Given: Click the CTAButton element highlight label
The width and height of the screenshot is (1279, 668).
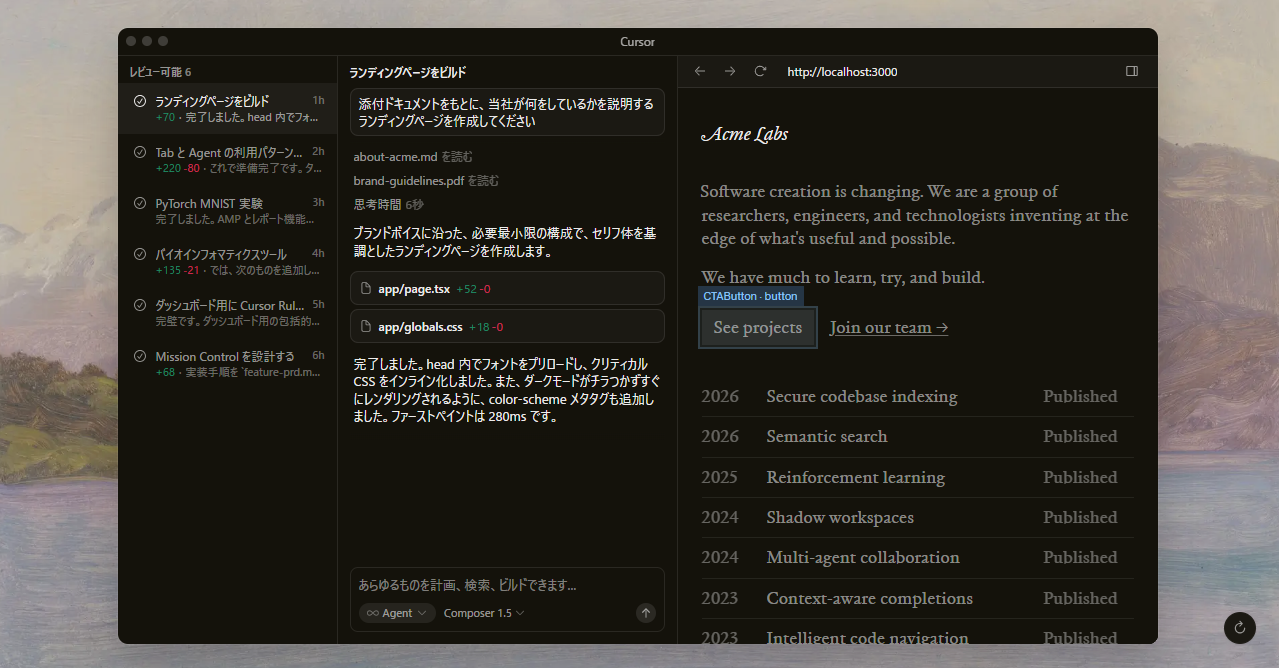Looking at the screenshot, I should point(750,295).
